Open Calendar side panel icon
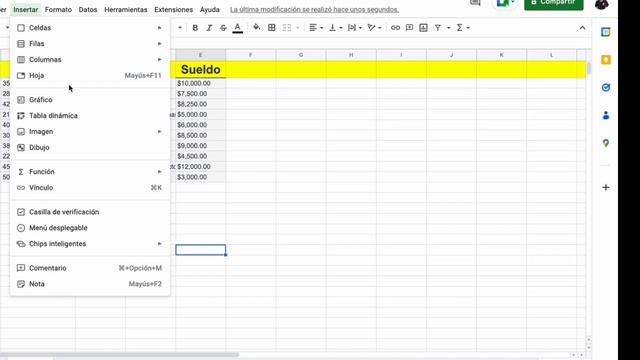This screenshot has width=640, height=360. tap(606, 32)
